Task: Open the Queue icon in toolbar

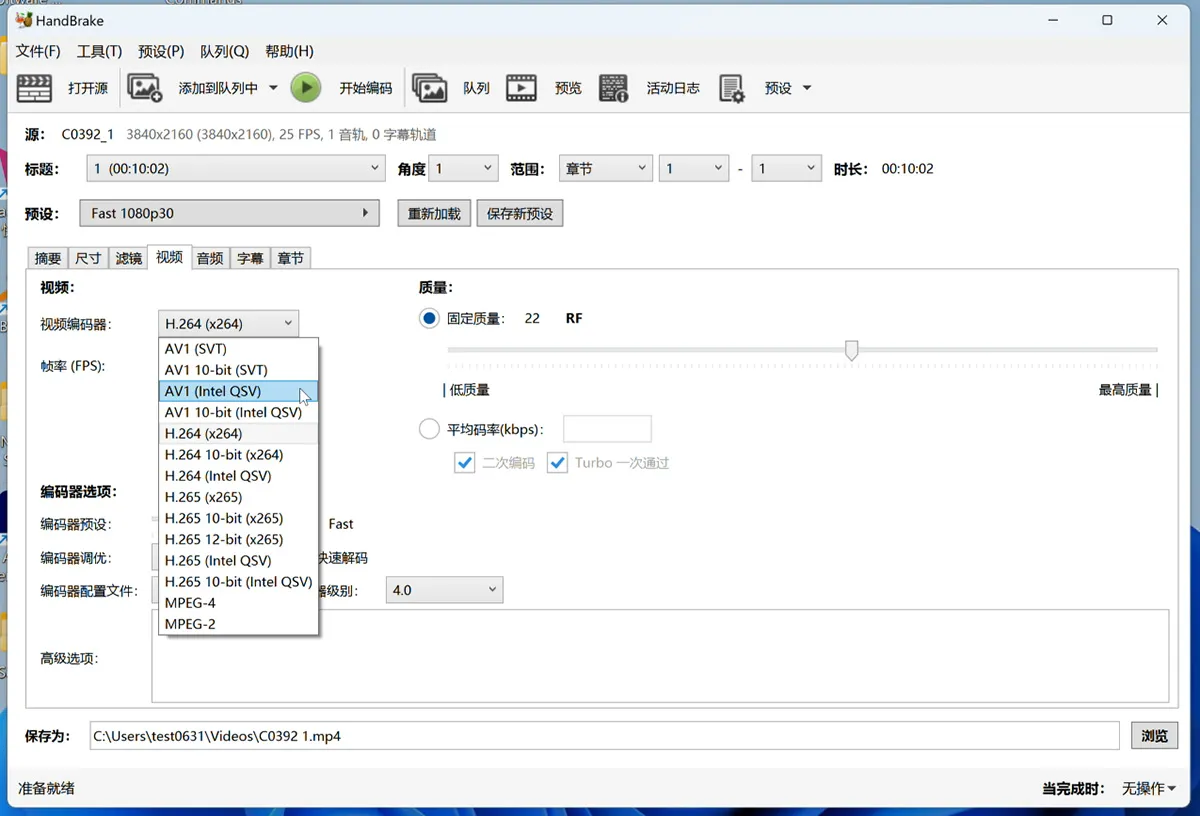Action: coord(429,88)
